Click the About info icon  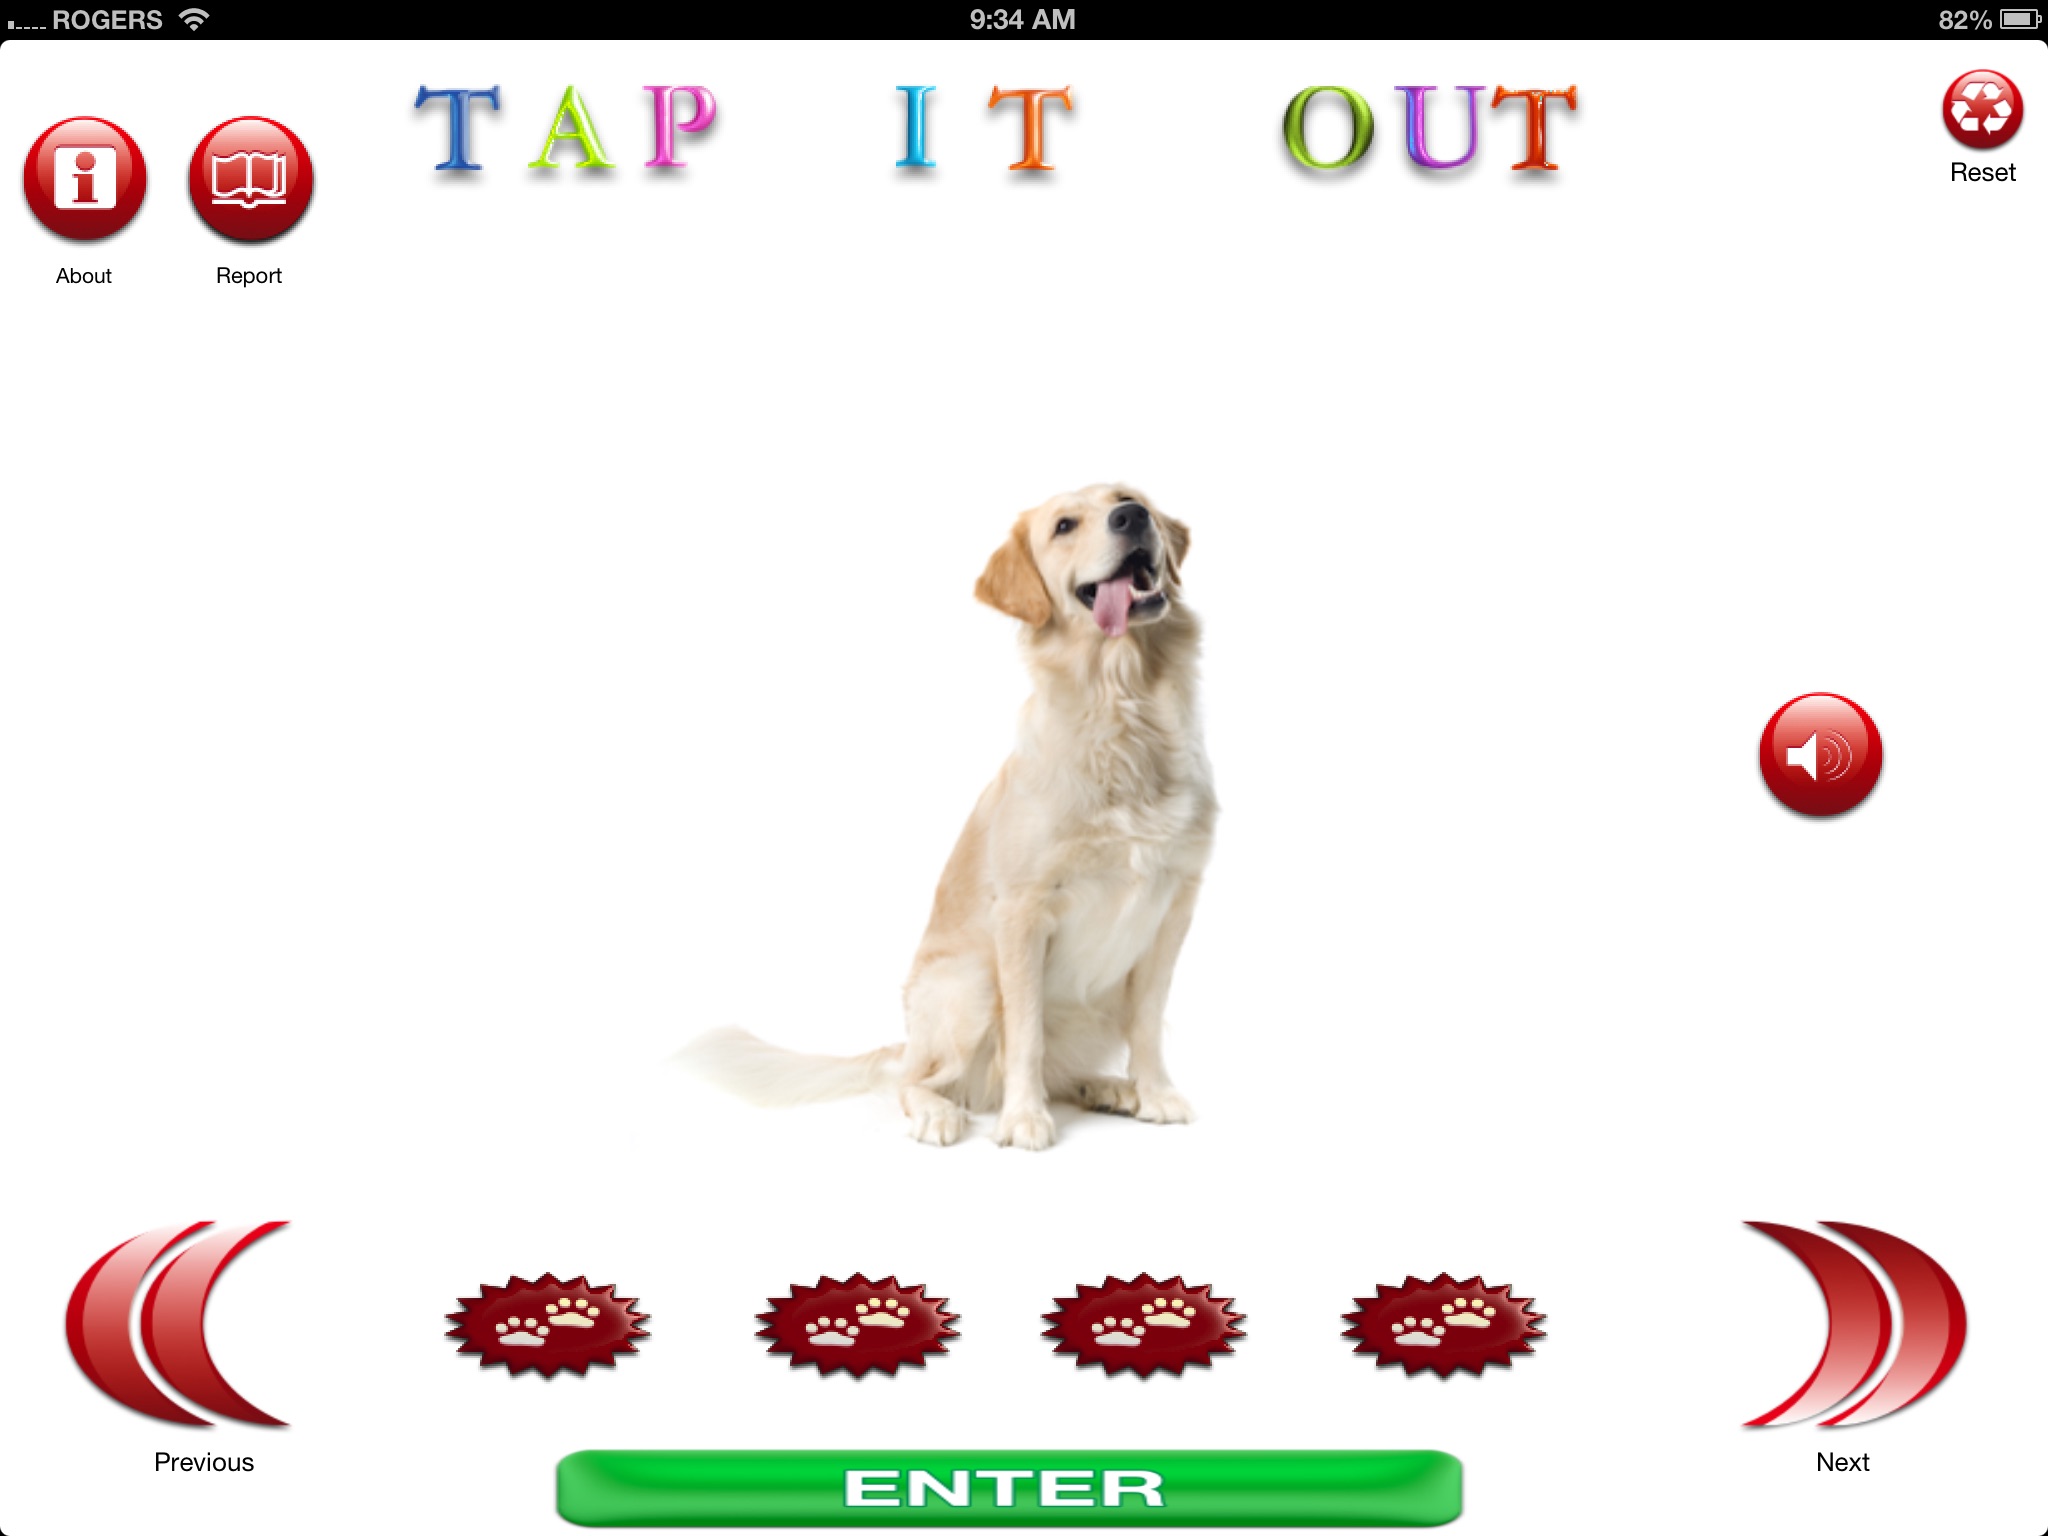coord(85,173)
